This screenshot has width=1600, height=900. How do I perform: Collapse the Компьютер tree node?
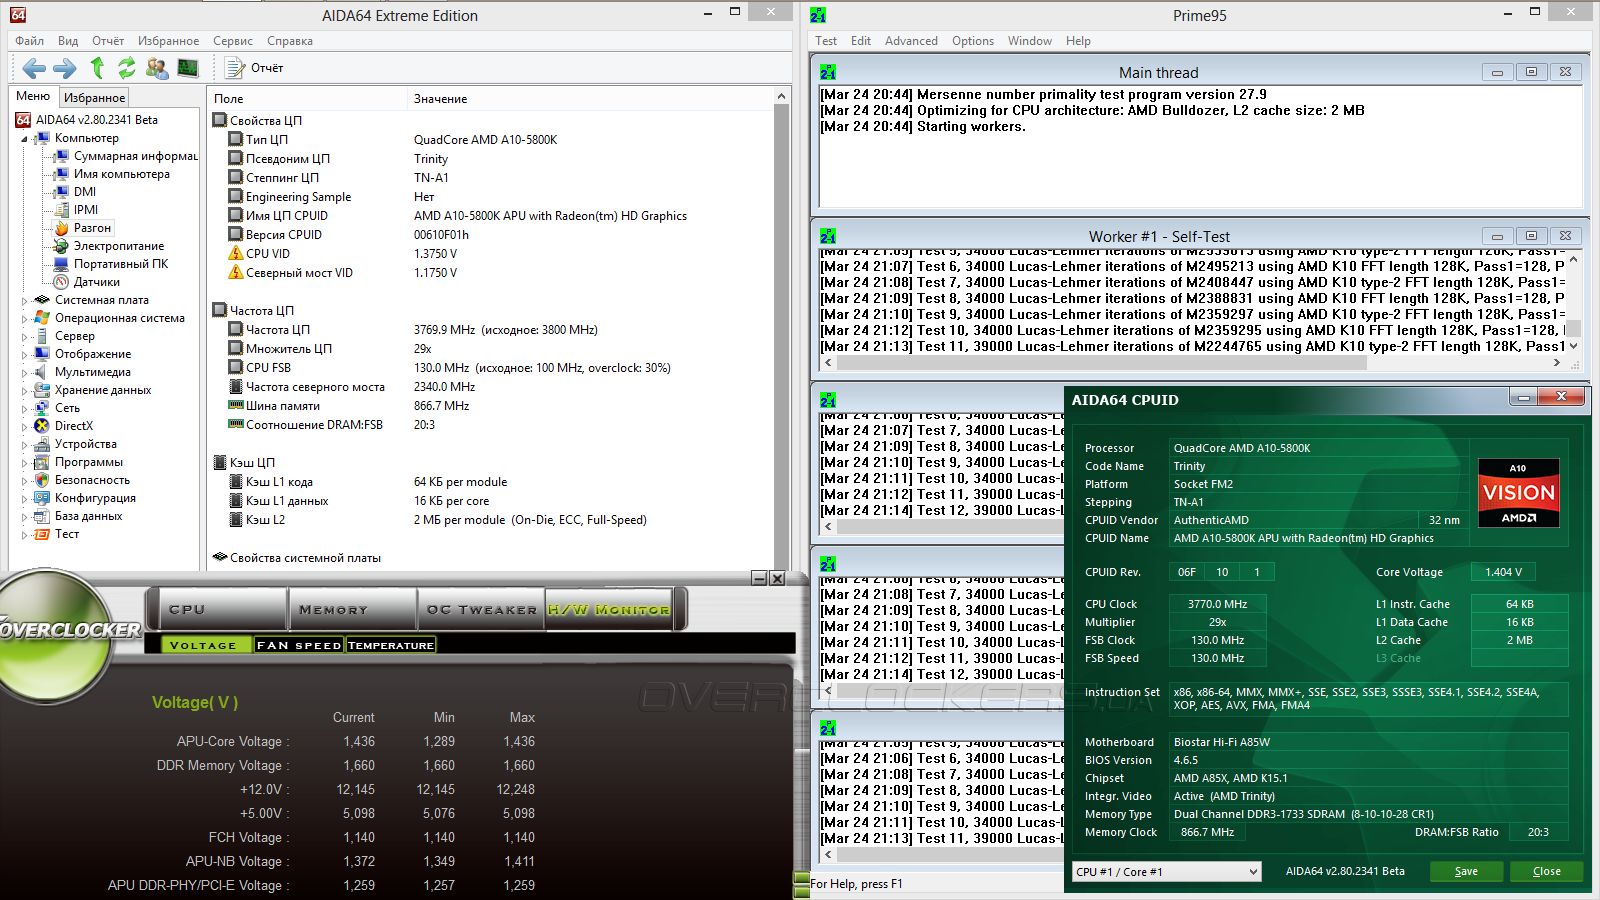pos(24,139)
